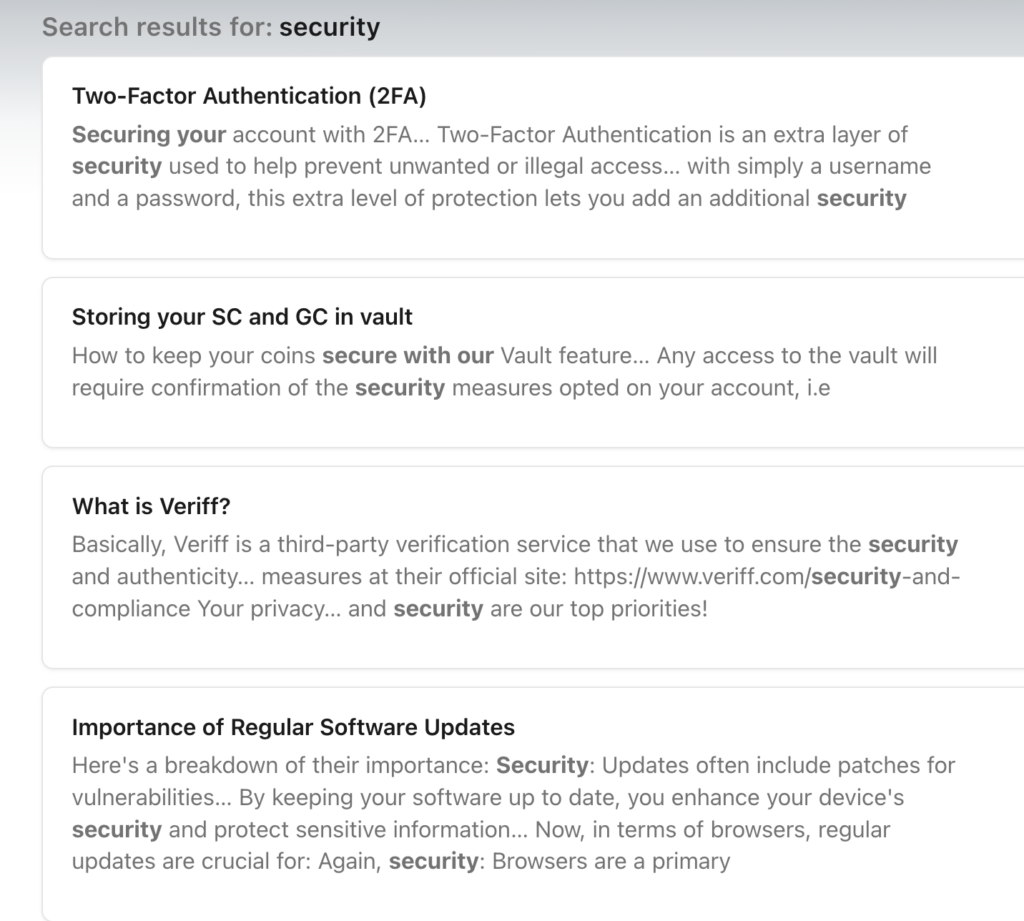Open Importance of Regular Software Updates result
1024x921 pixels.
293,727
